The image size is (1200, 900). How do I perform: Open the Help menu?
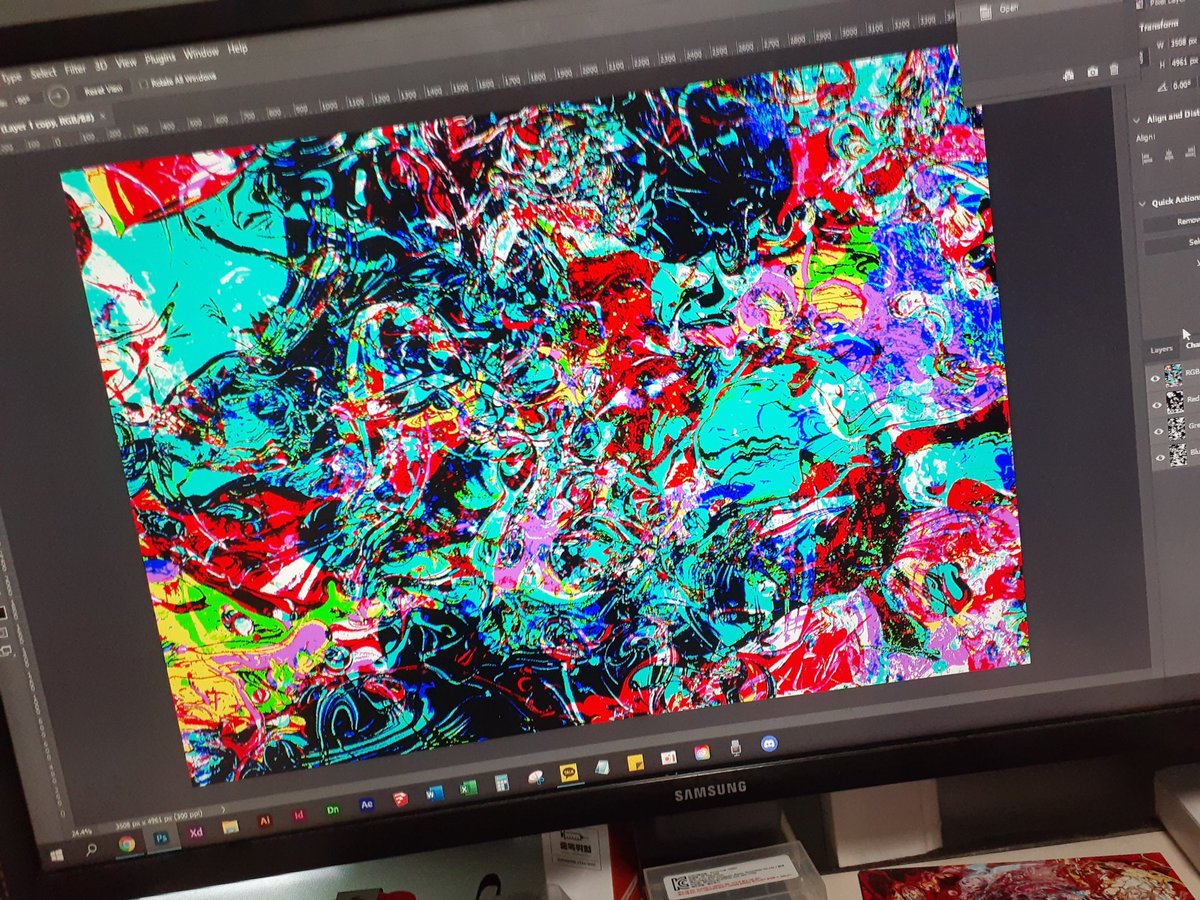tap(238, 48)
